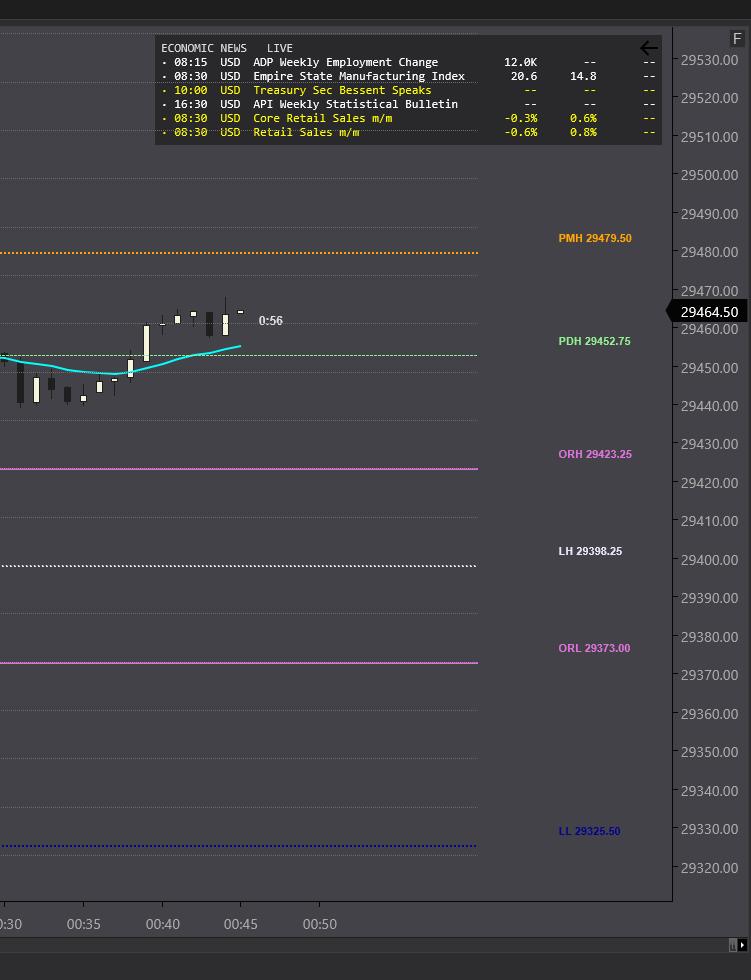
Task: Click the 00:45 time axis label
Action: [x=241, y=924]
